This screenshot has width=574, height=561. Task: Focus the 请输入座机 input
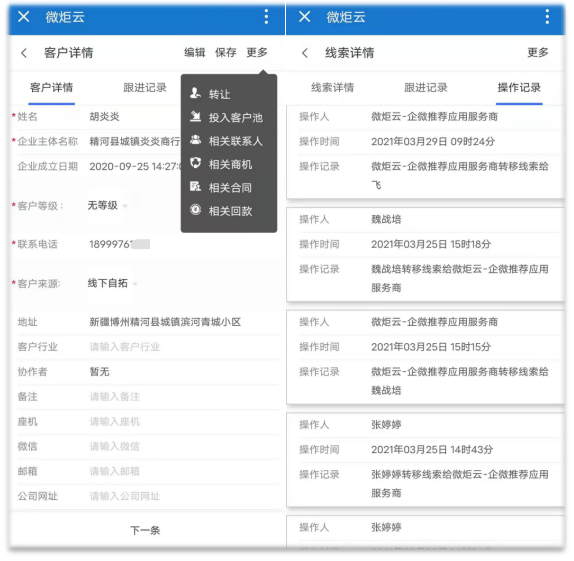115,422
